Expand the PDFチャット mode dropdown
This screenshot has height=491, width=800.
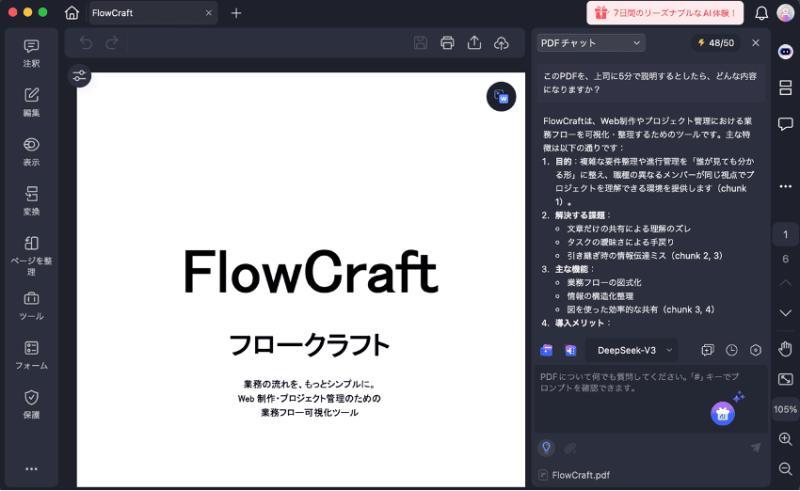click(591, 43)
